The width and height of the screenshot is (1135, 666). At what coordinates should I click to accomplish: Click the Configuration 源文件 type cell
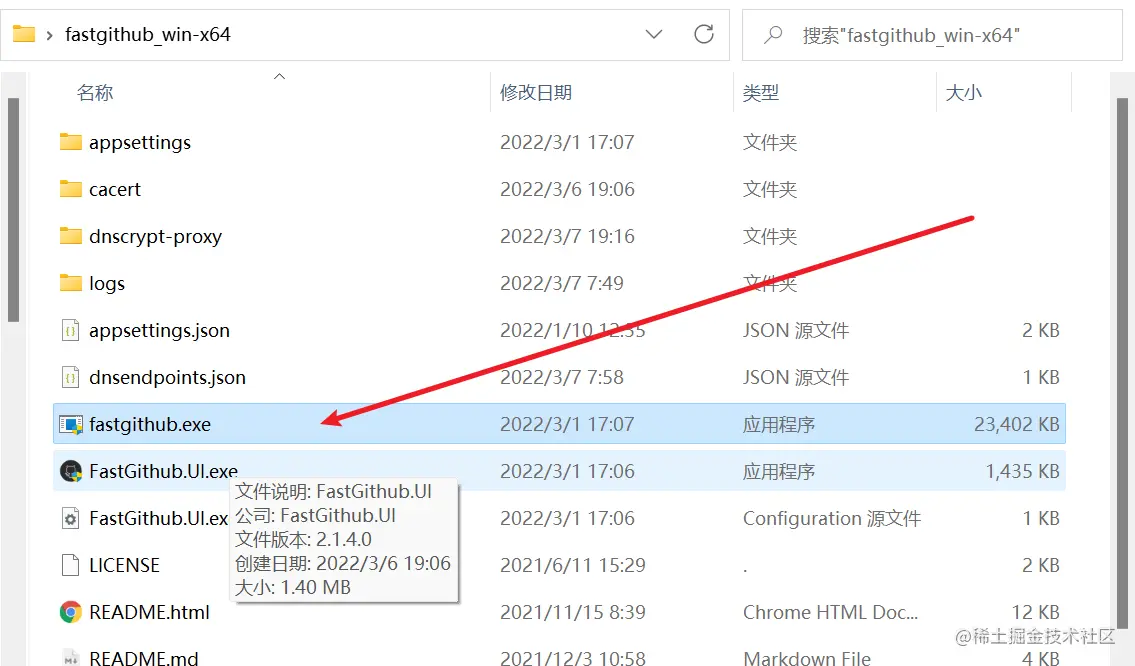pos(832,518)
